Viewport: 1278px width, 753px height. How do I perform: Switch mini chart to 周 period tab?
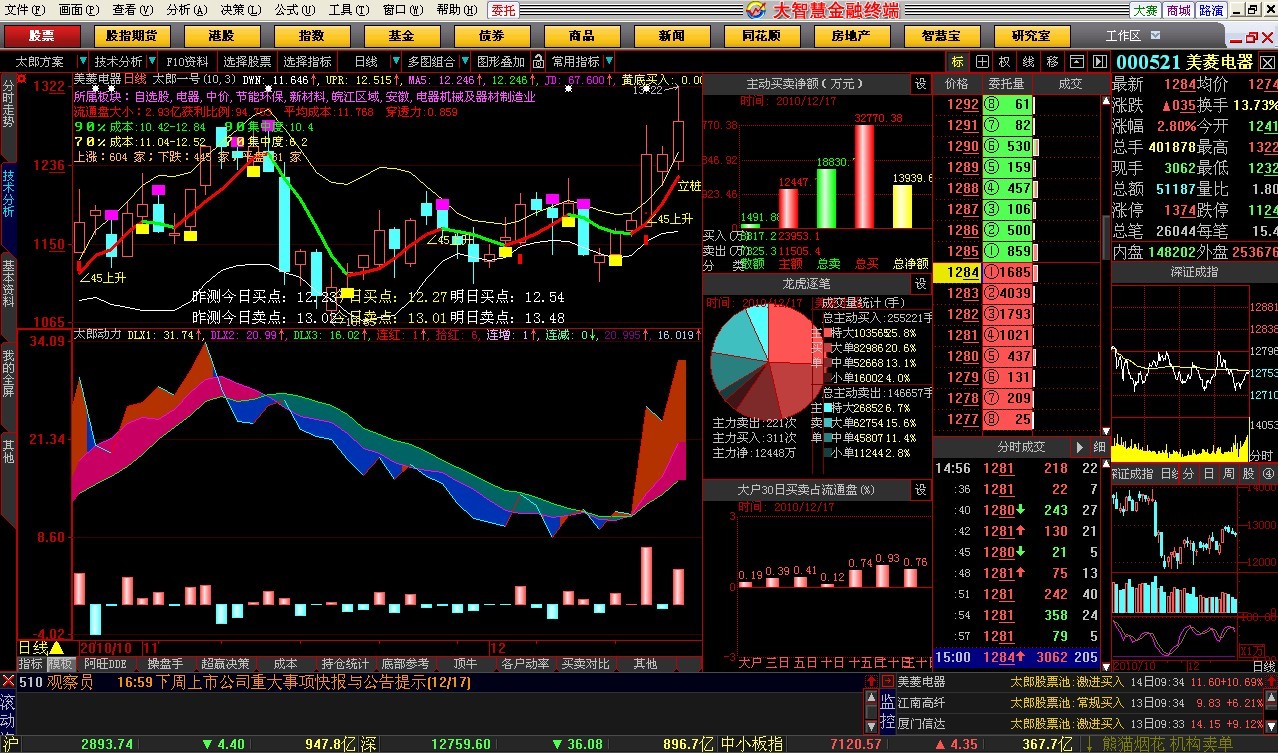tap(1229, 474)
